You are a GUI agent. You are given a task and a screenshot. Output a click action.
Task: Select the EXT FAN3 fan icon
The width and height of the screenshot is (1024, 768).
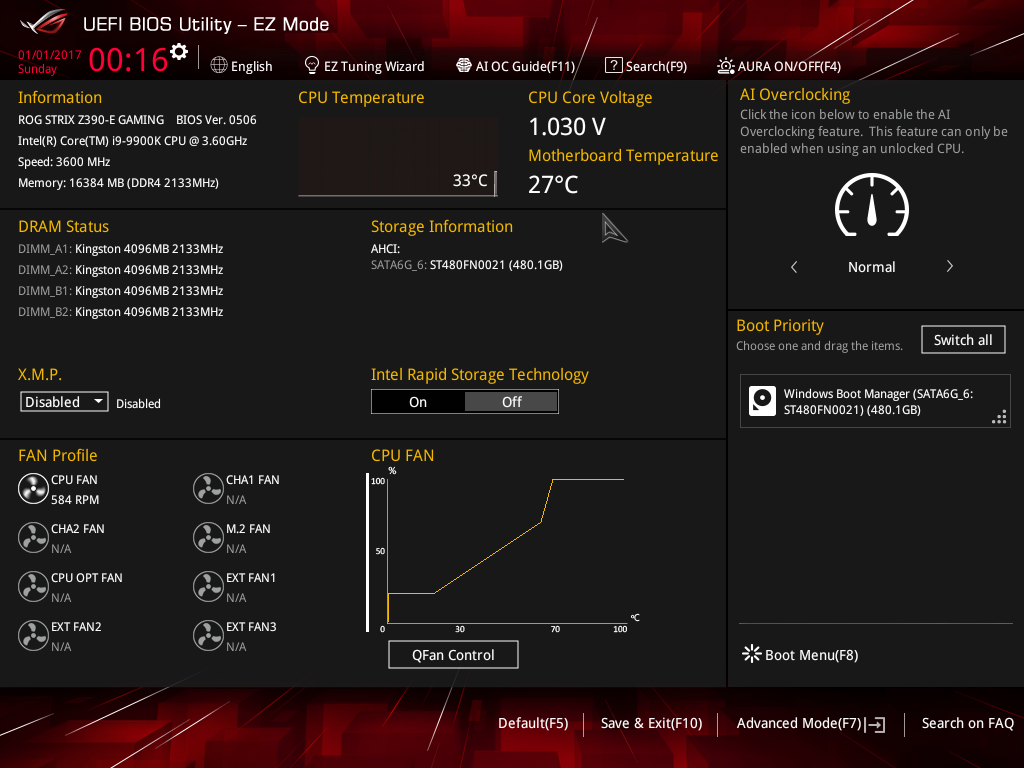[x=208, y=635]
